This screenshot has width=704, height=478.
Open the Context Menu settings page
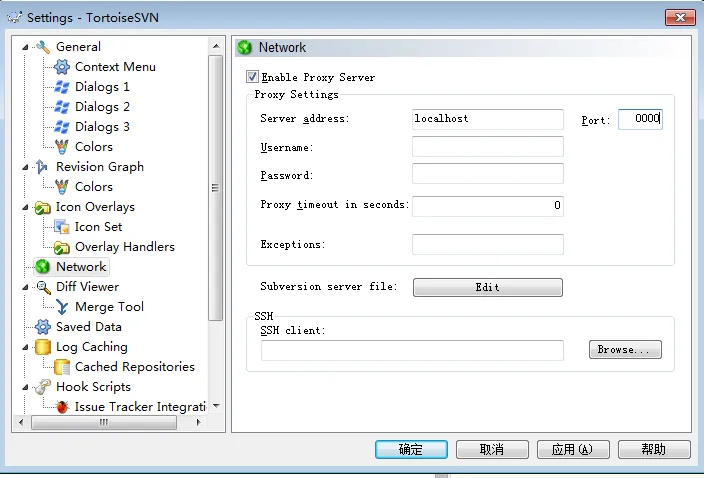click(x=115, y=67)
